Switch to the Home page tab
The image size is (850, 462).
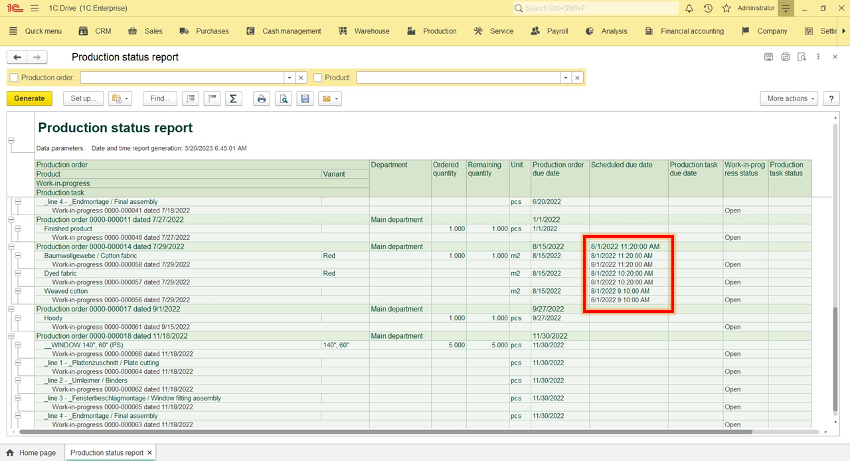33,453
